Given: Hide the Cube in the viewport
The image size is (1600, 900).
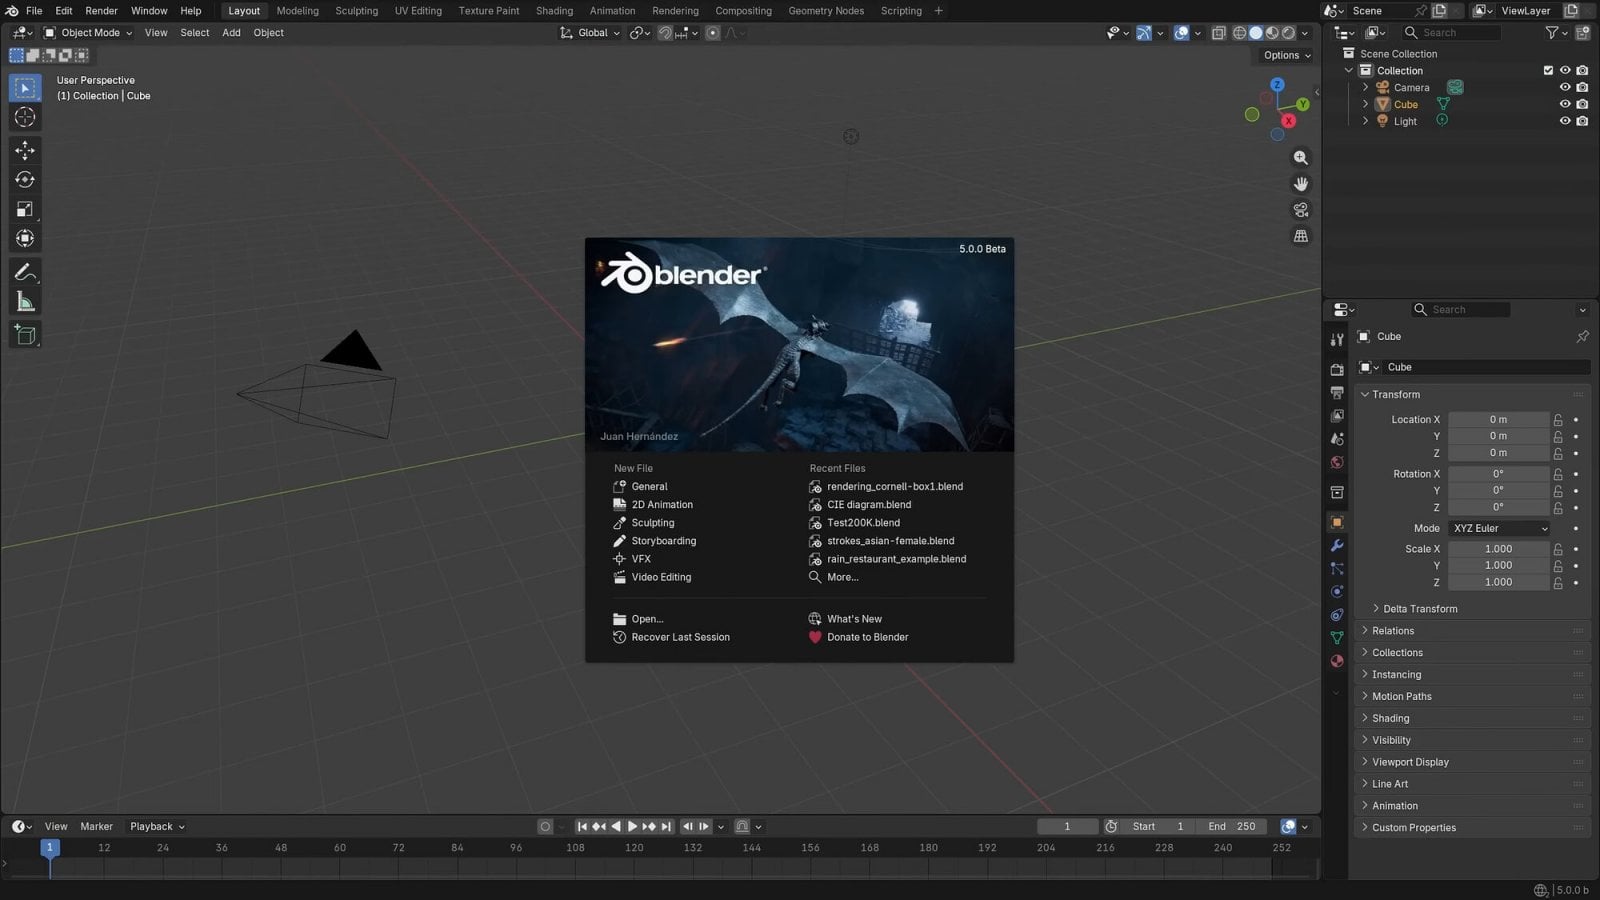Looking at the screenshot, I should 1565,104.
